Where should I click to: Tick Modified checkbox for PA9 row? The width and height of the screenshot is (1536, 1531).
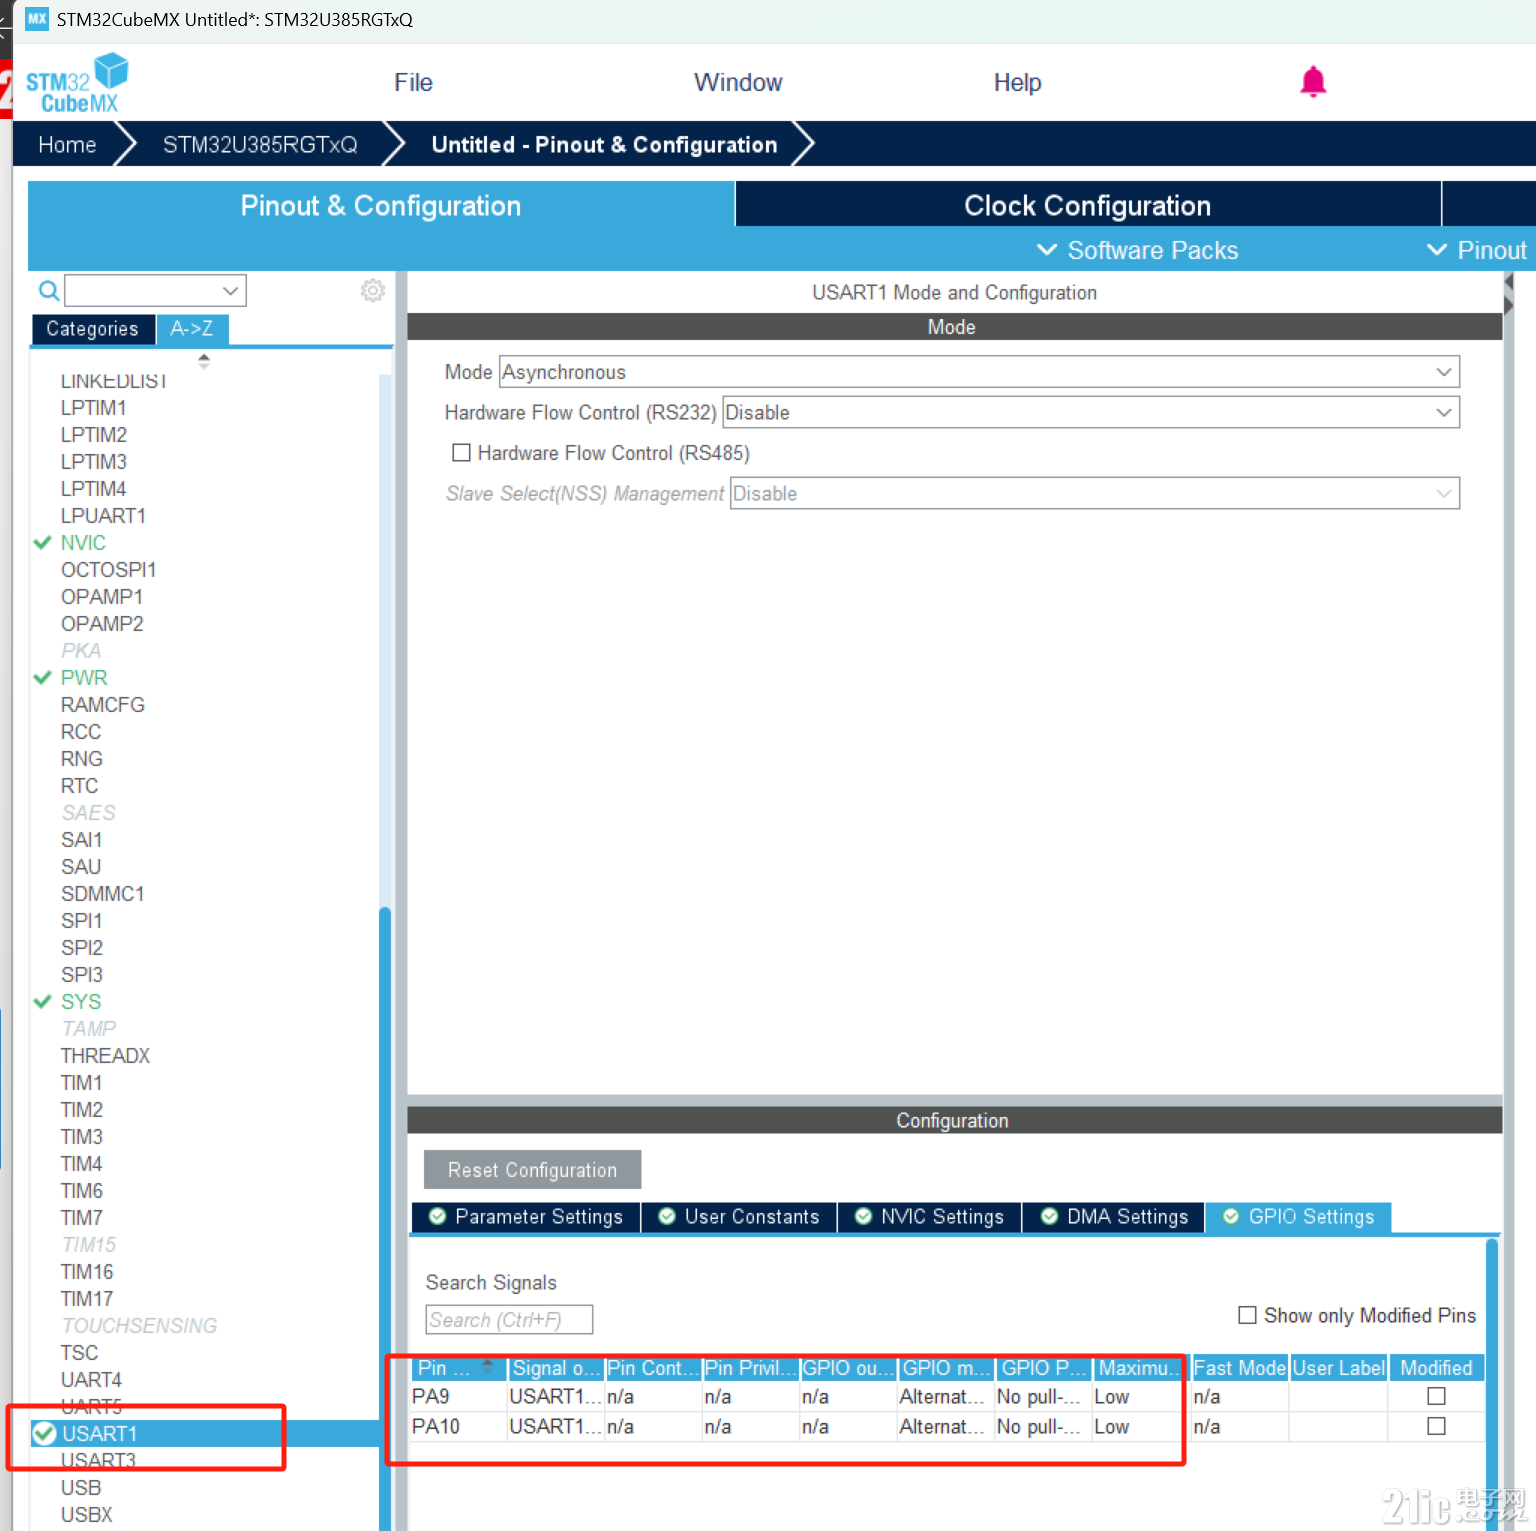pos(1436,1396)
